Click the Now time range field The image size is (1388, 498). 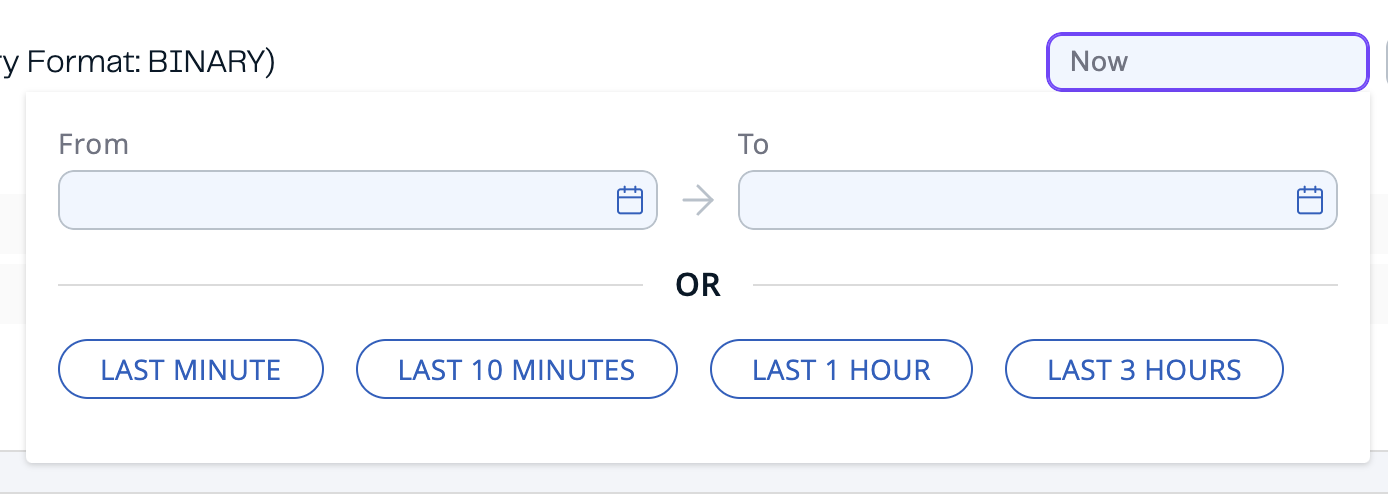(1206, 62)
